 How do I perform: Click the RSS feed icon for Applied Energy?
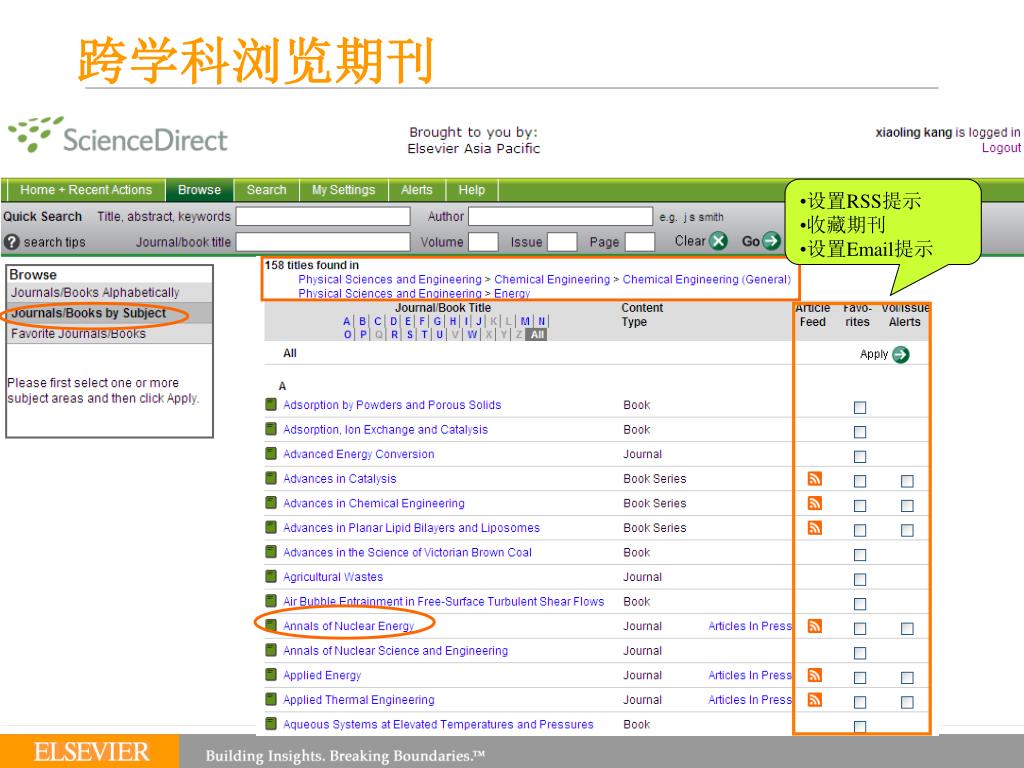click(x=814, y=675)
